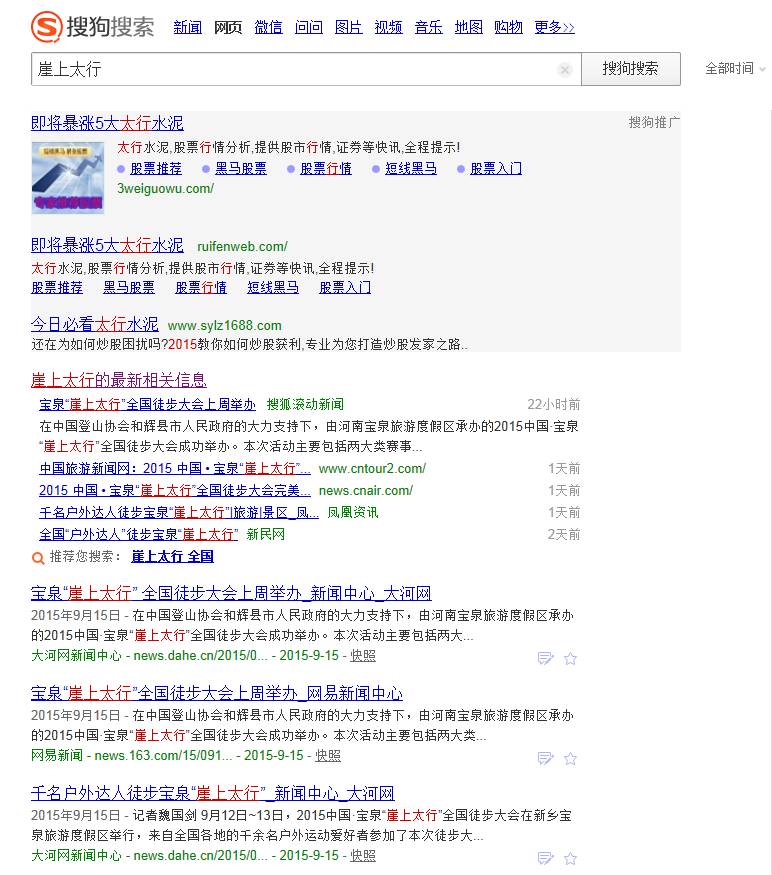772x875 pixels.
Task: Open the ad thumbnail image for 太行水泥
Action: tap(68, 177)
